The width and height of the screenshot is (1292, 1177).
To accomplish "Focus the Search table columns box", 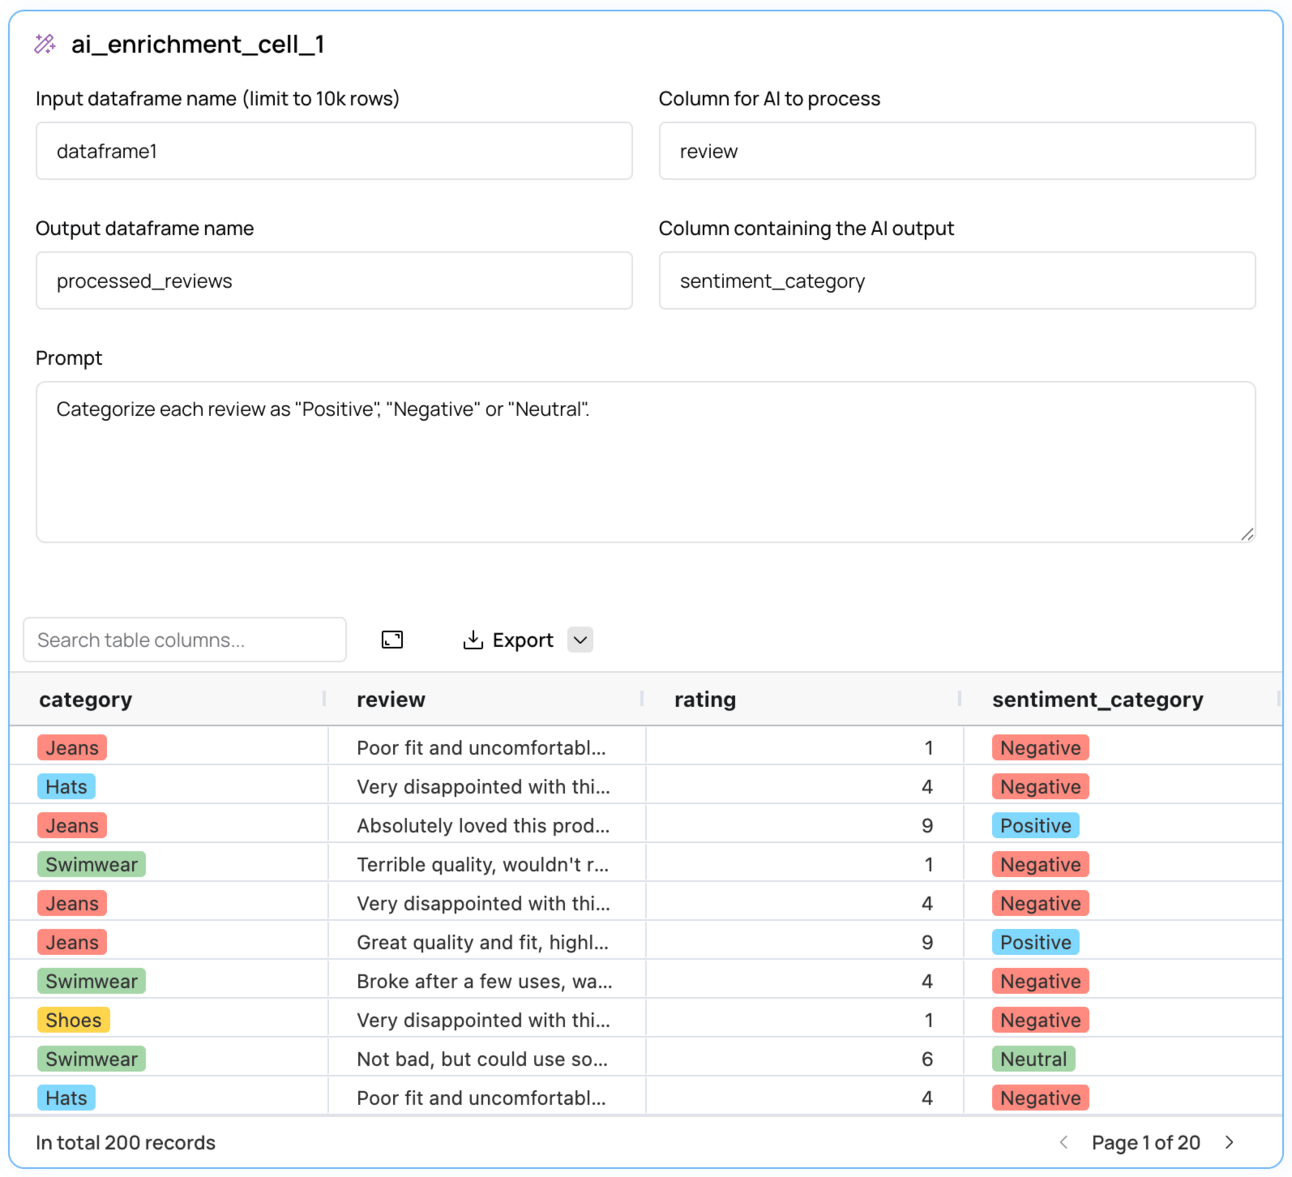I will tap(185, 640).
